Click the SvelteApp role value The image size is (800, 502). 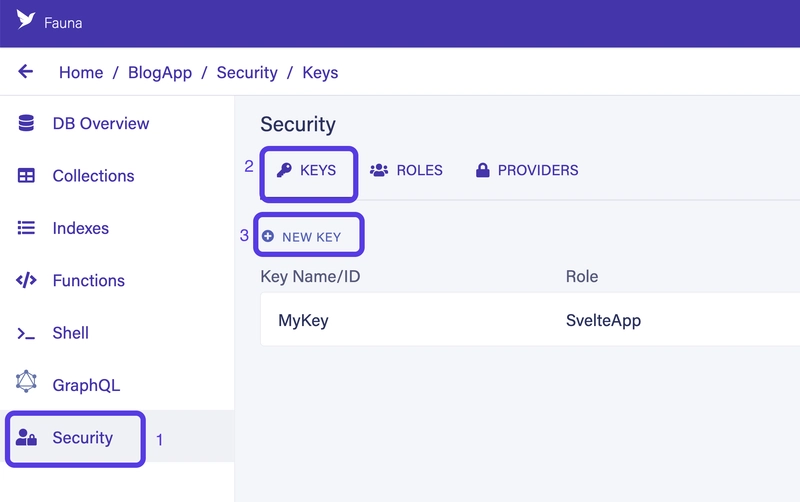[603, 320]
